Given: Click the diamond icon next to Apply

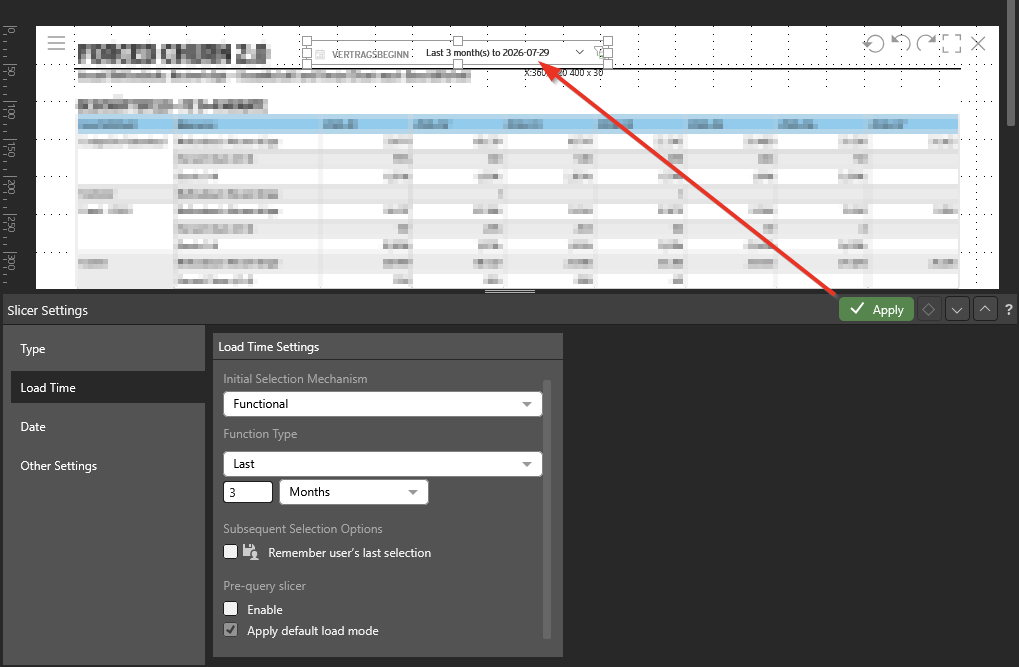Looking at the screenshot, I should pos(929,309).
